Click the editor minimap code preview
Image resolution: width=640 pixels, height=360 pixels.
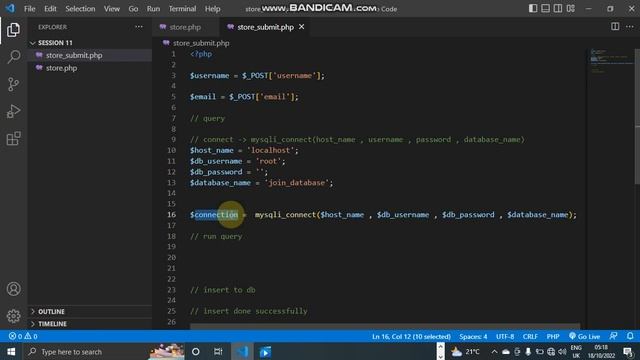pyautogui.click(x=610, y=61)
